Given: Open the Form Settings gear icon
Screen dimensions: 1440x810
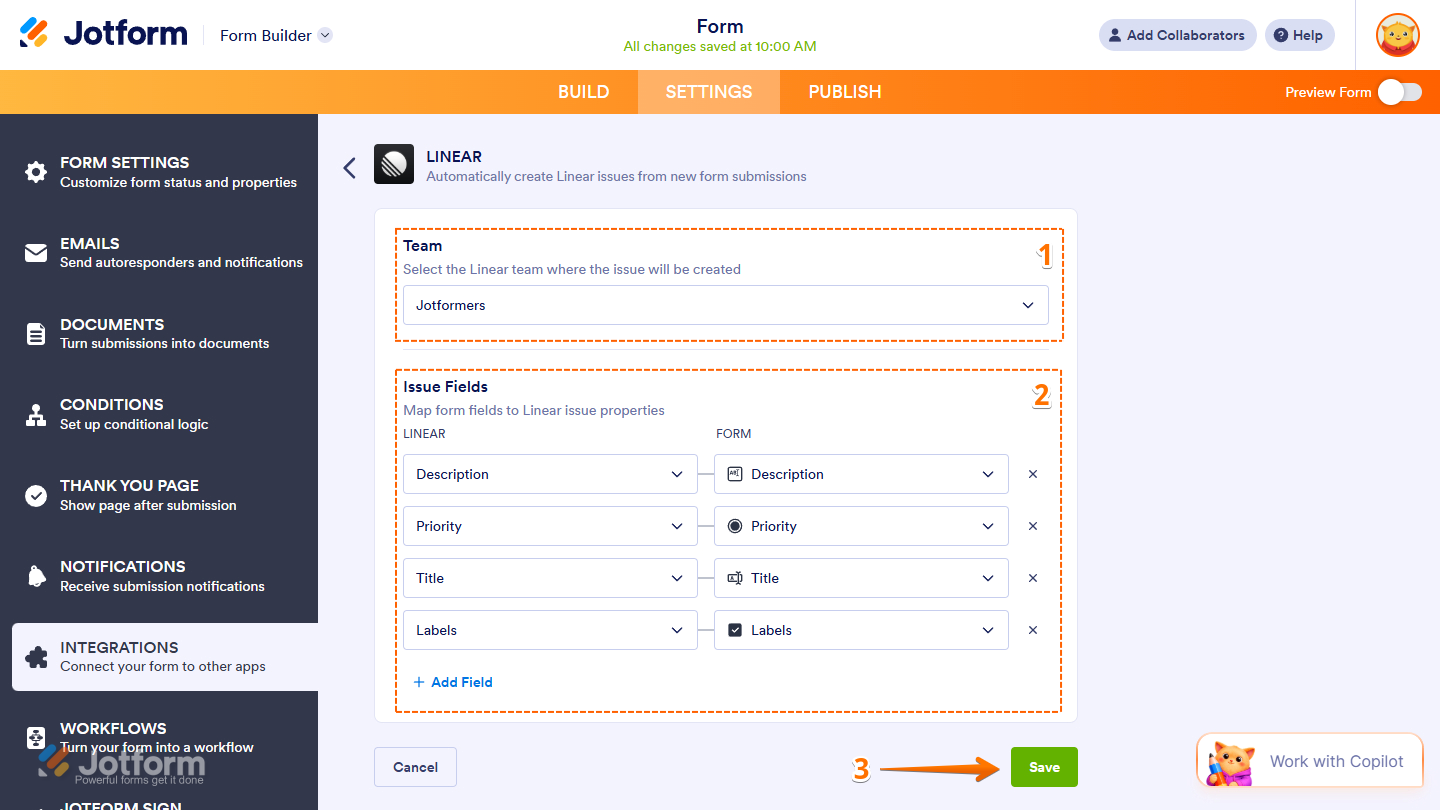Looking at the screenshot, I should click(x=35, y=172).
